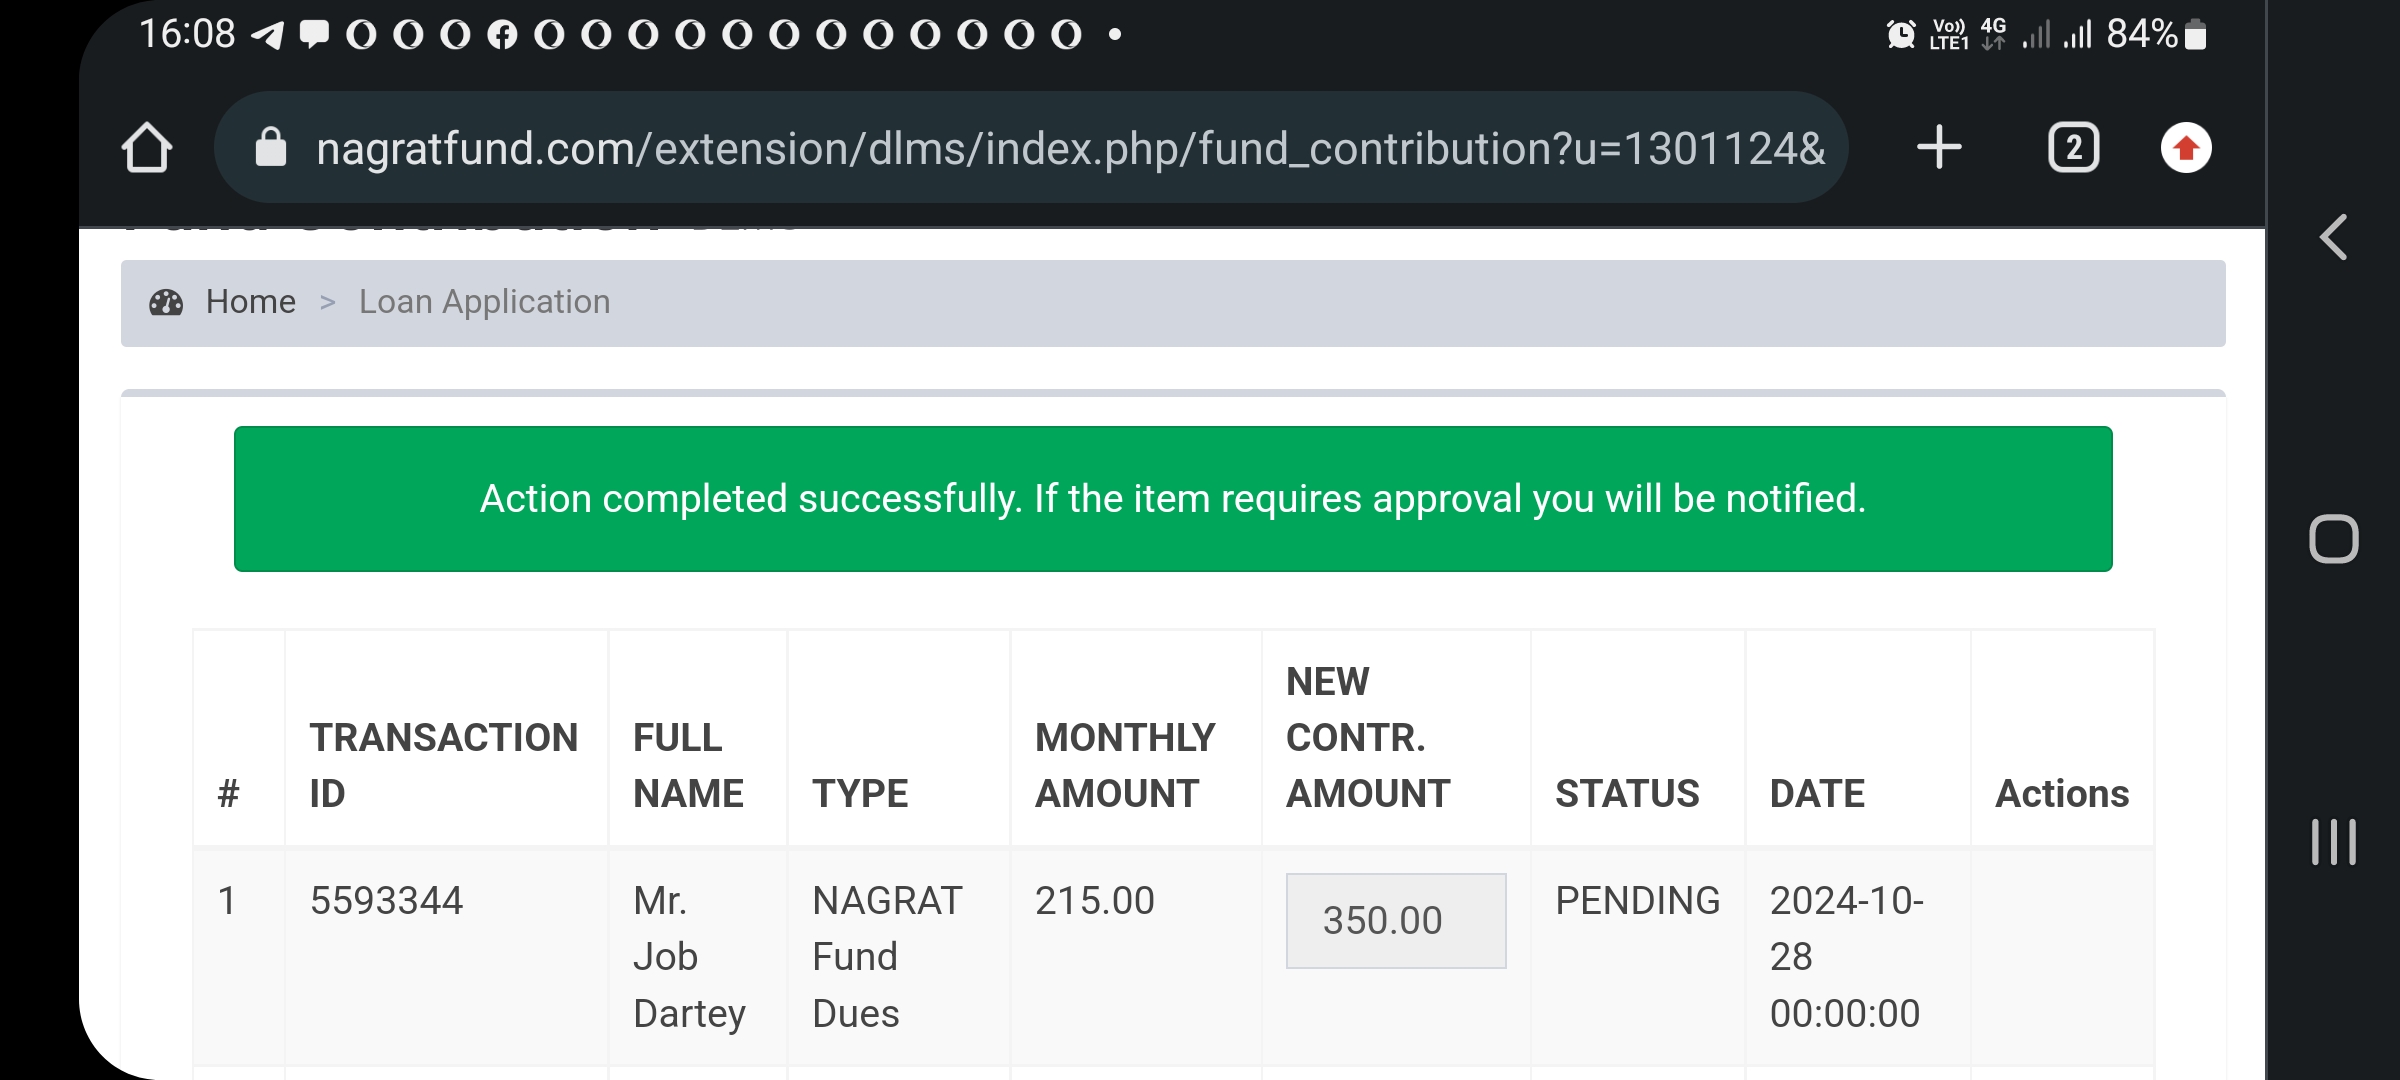Click the TRANSACTION ID column header
The width and height of the screenshot is (2400, 1080).
click(x=443, y=765)
